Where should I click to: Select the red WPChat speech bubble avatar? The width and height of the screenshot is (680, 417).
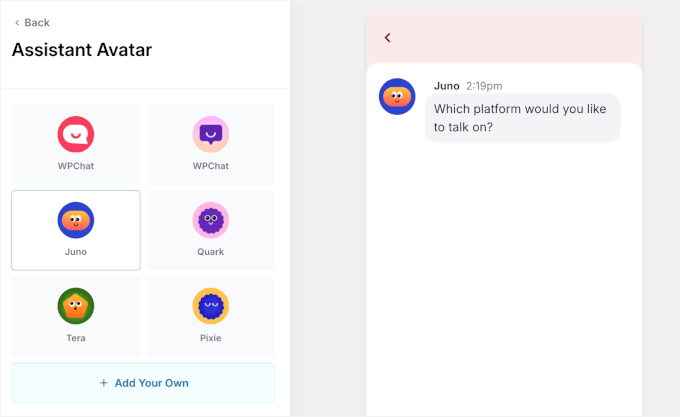click(x=76, y=134)
